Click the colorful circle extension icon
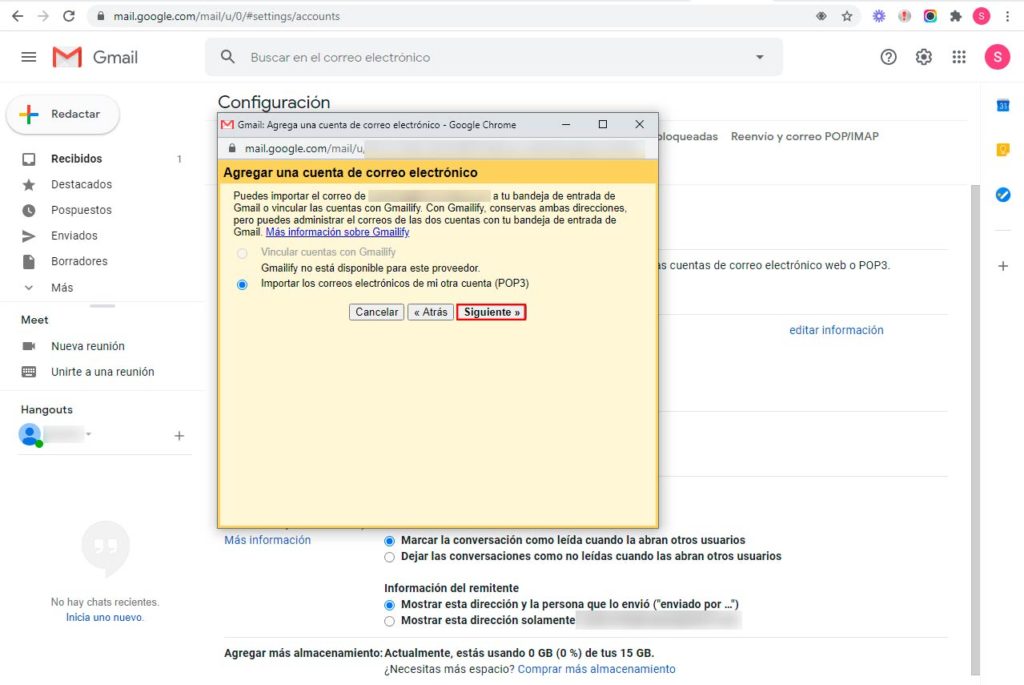Viewport: 1024px width, 685px height. [x=930, y=16]
